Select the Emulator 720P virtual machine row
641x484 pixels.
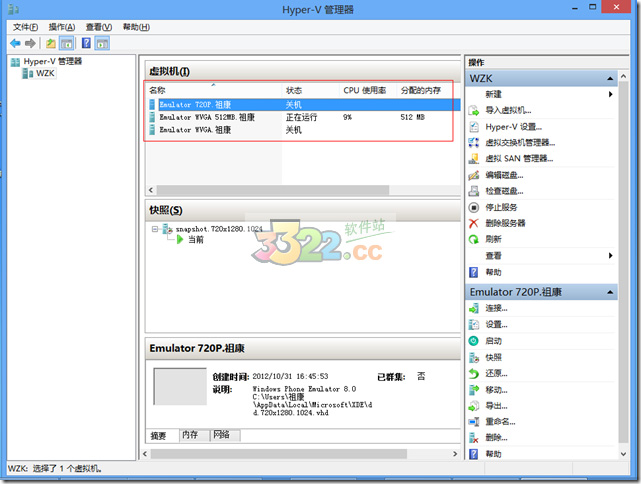[303, 105]
